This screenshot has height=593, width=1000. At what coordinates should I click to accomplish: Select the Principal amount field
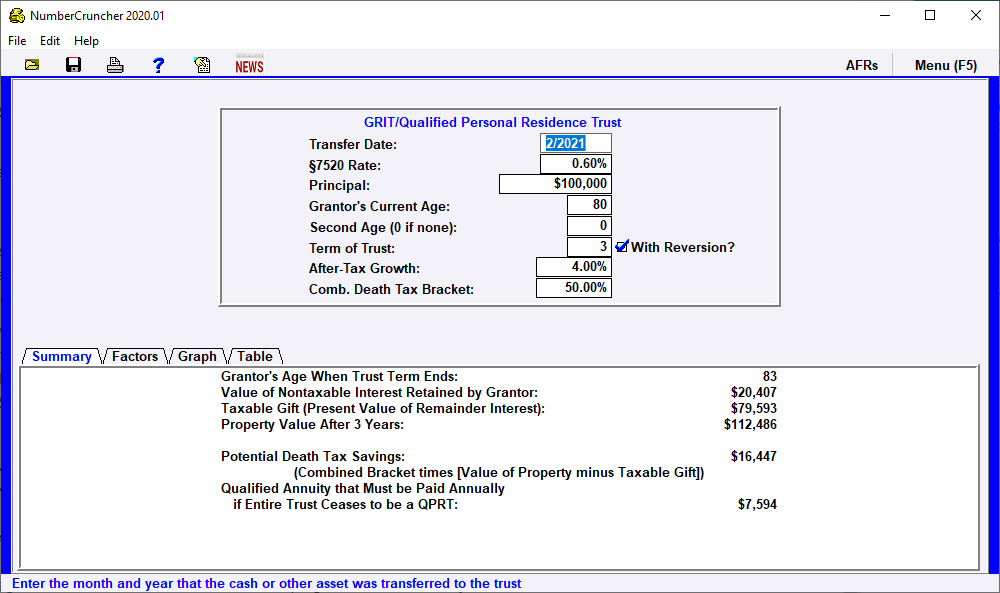(555, 184)
